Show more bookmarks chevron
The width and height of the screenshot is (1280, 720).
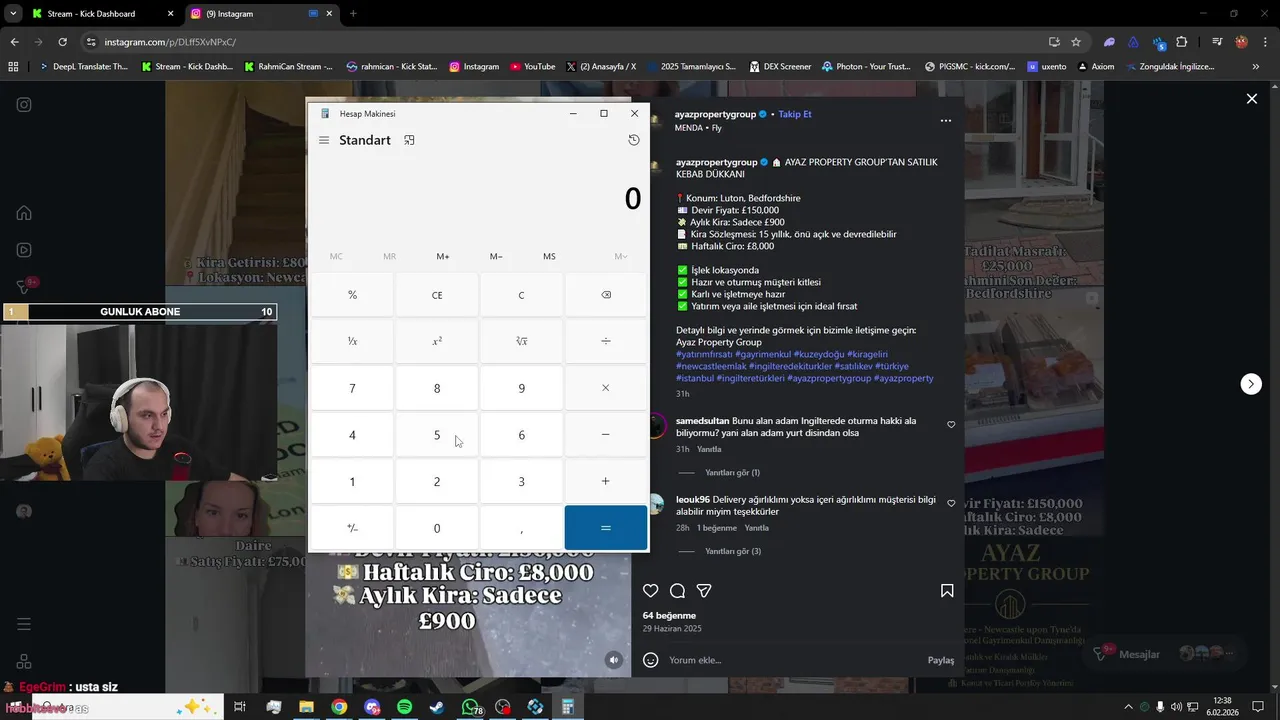pyautogui.click(x=1256, y=67)
